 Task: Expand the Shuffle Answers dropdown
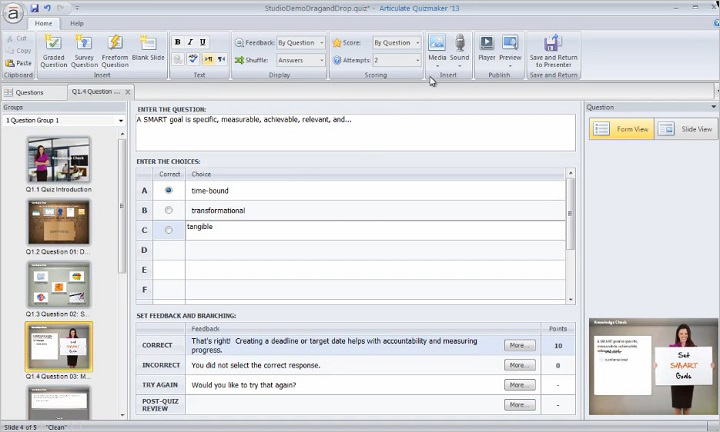coord(301,60)
